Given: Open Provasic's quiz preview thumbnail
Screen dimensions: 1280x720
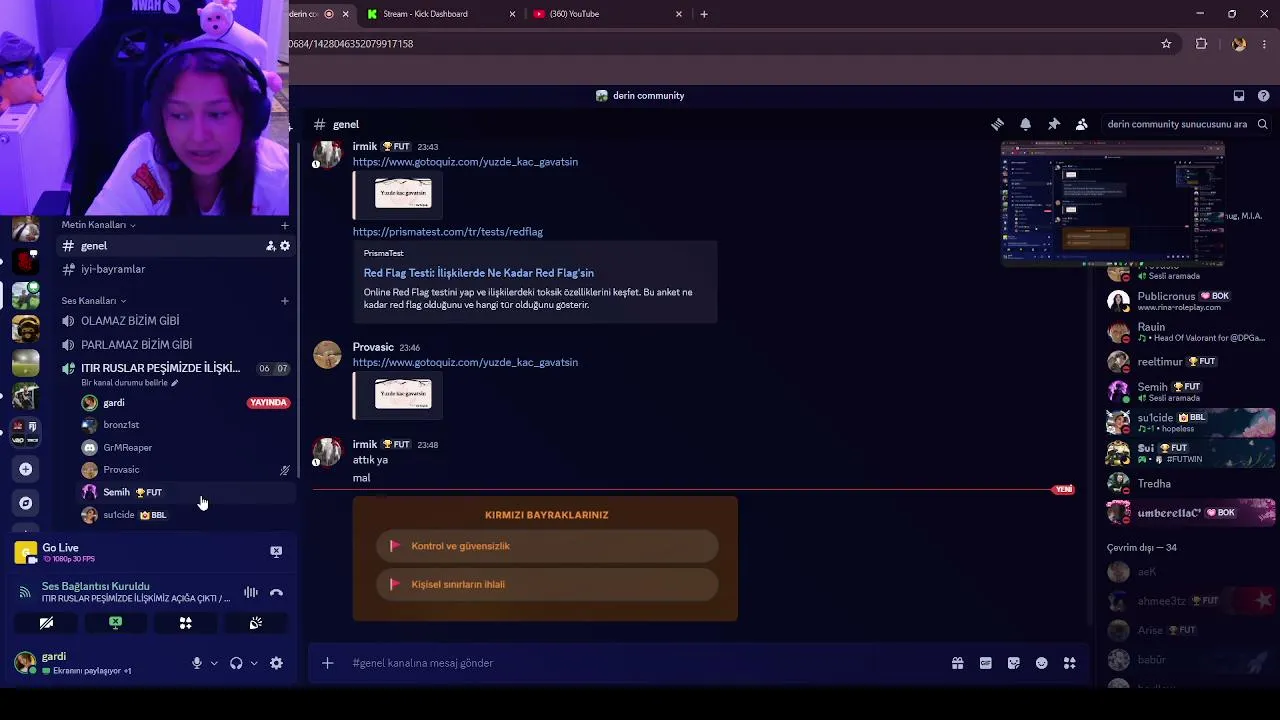Looking at the screenshot, I should click(403, 396).
